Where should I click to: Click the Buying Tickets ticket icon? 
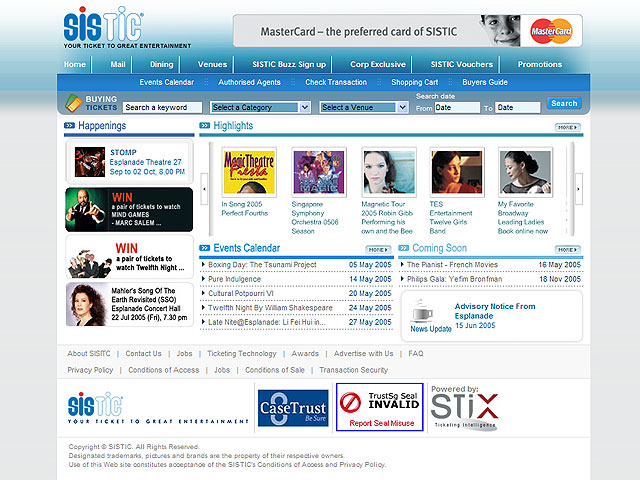[x=74, y=103]
